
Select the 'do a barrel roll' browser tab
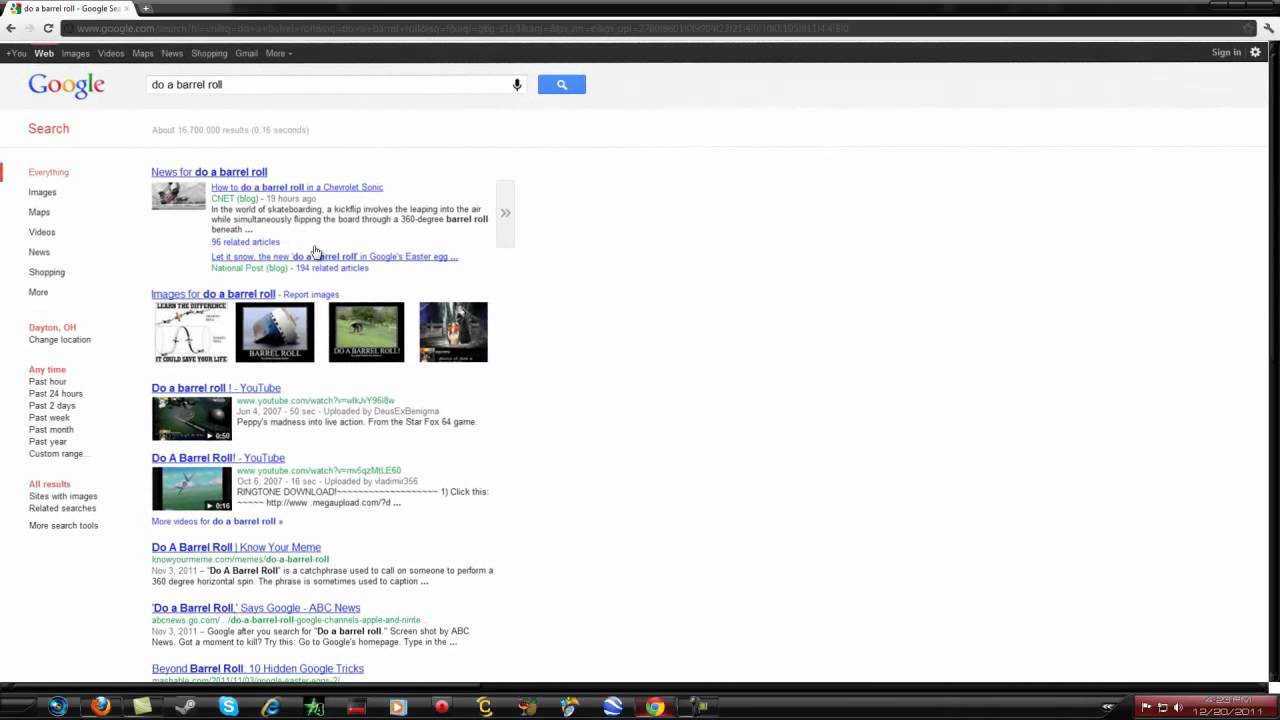[68, 8]
